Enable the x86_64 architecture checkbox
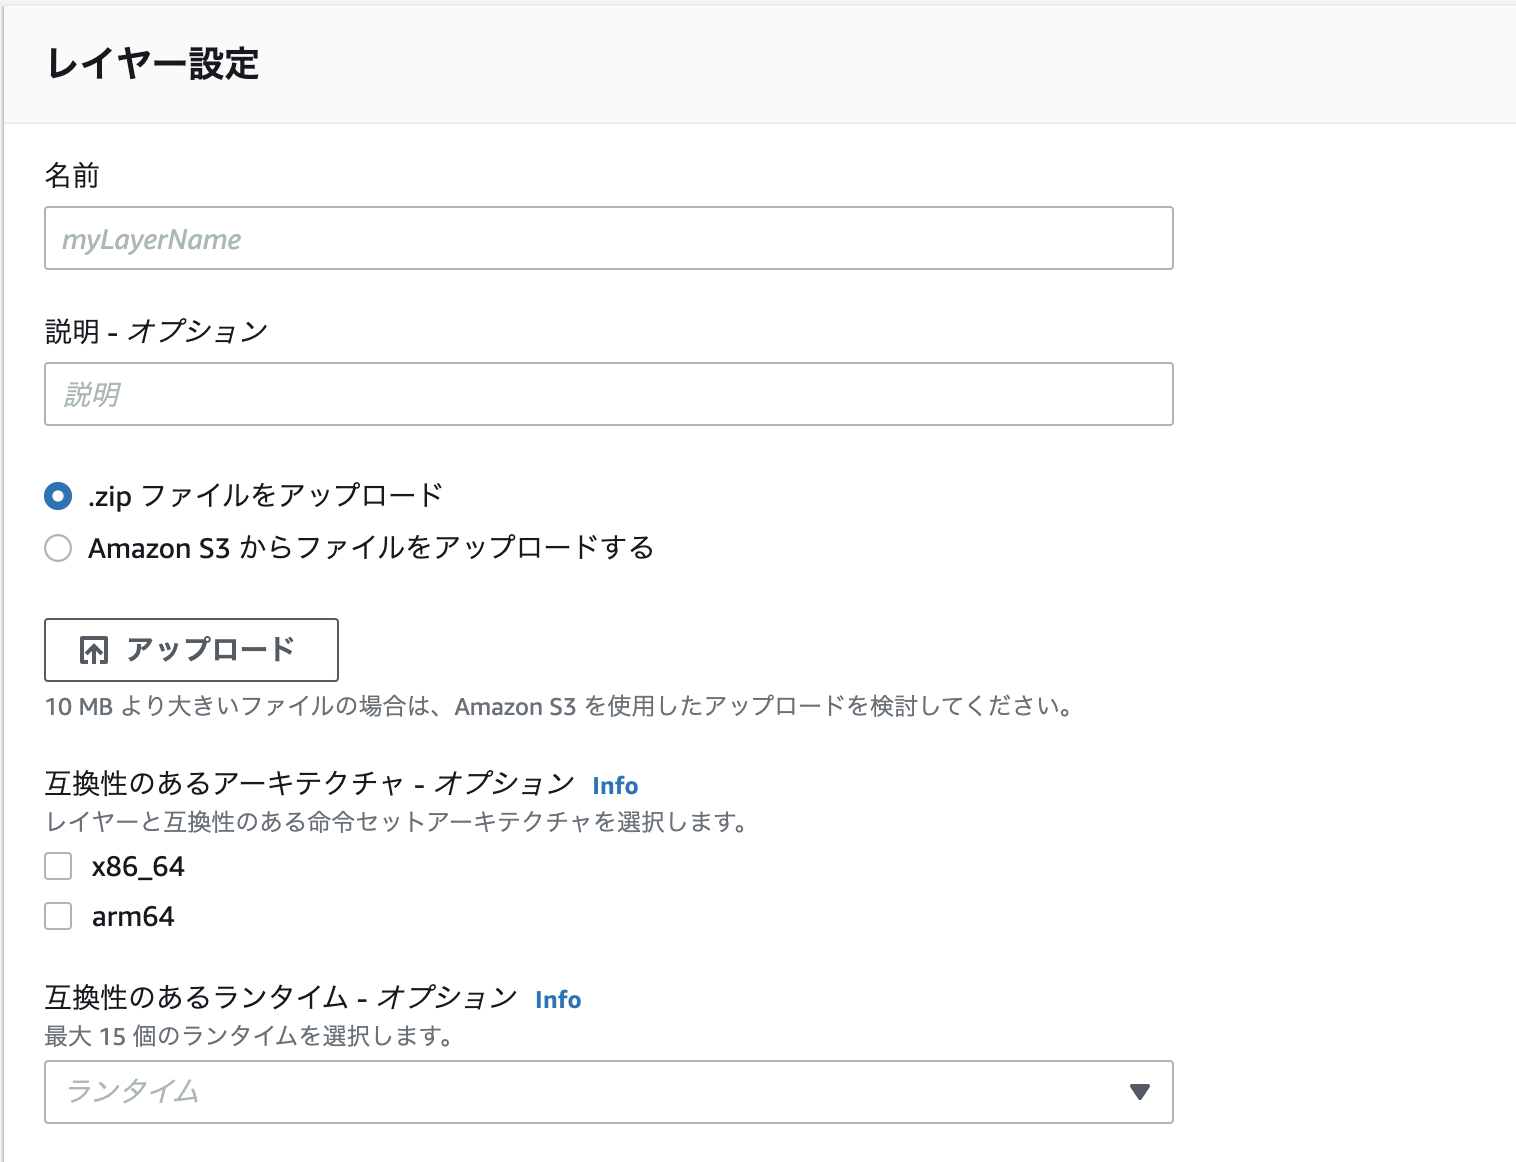This screenshot has width=1516, height=1162. 57,866
